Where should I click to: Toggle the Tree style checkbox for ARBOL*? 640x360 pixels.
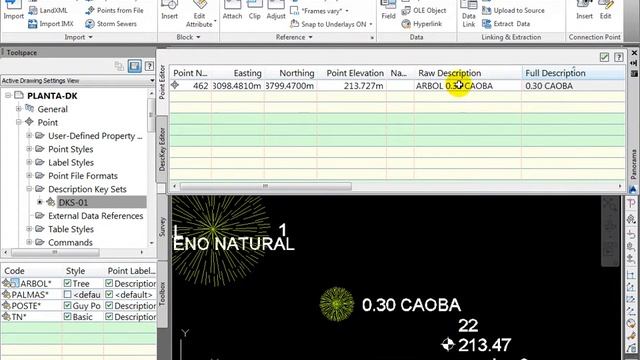[x=68, y=283]
